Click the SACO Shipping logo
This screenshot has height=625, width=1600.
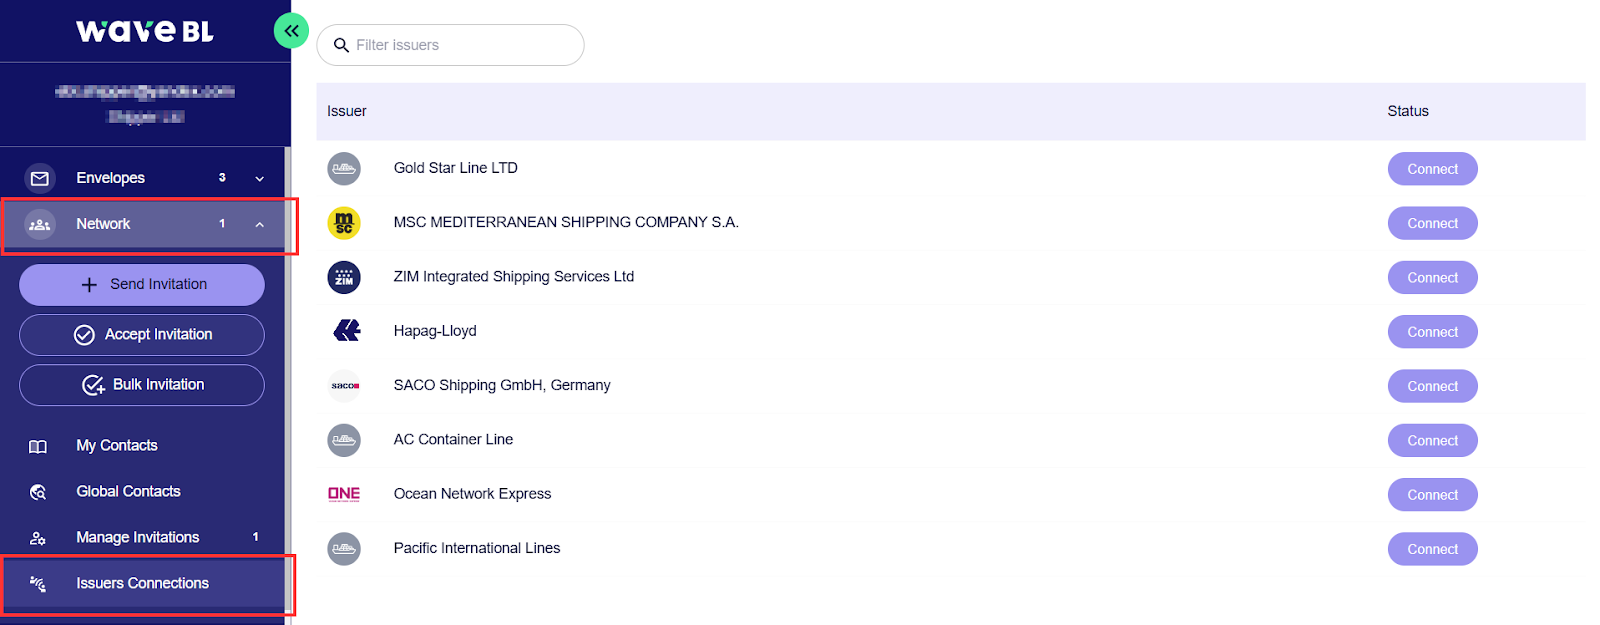point(344,386)
